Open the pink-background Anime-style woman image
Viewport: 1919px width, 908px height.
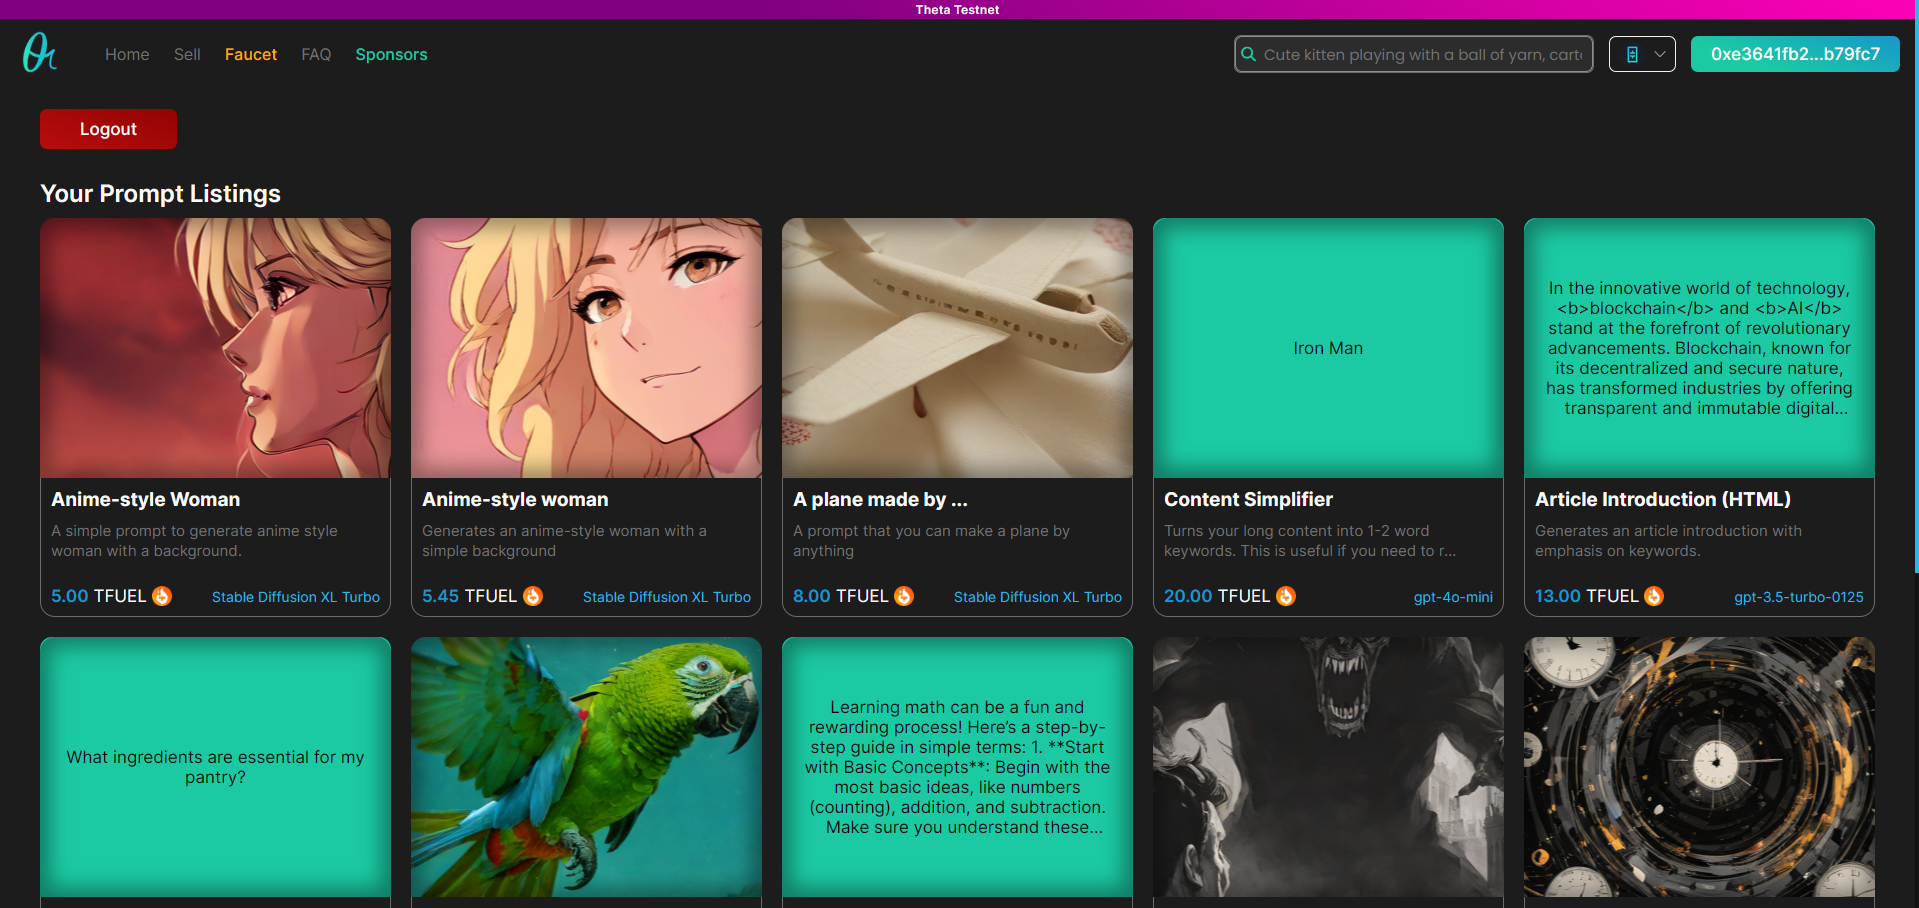pyautogui.click(x=587, y=348)
